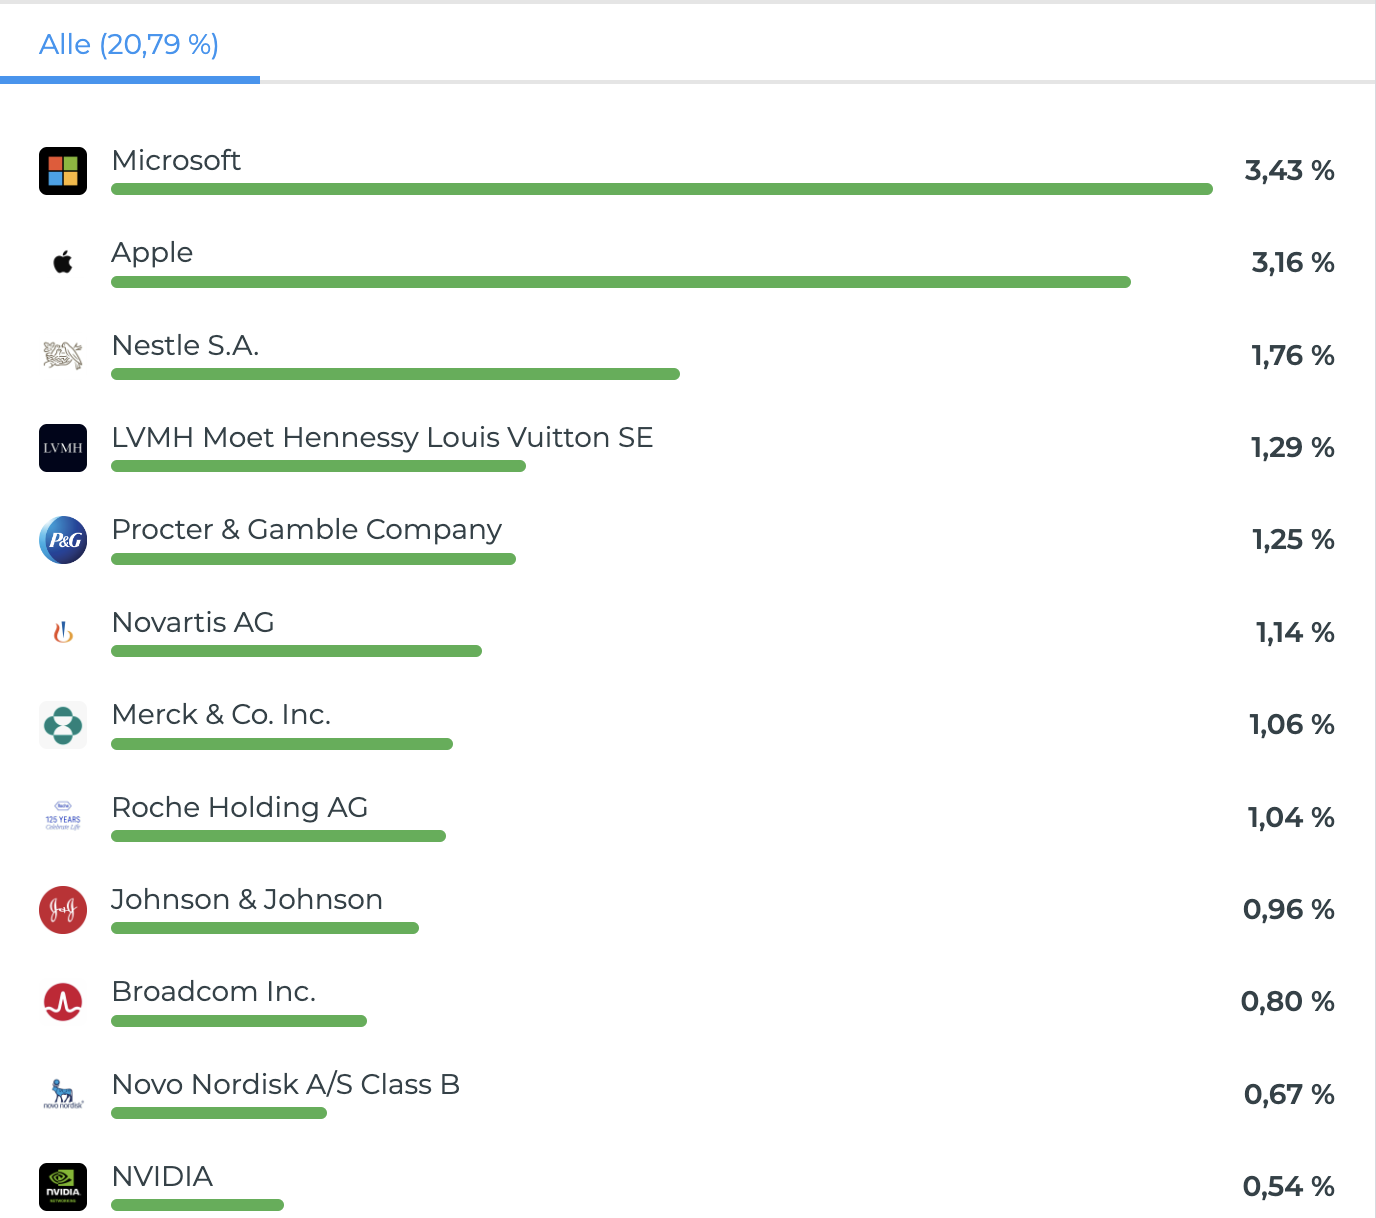Open the LVMH Moet Hennessy Louis Vuitton SE link
Screen dimensions: 1376x1218
point(382,437)
